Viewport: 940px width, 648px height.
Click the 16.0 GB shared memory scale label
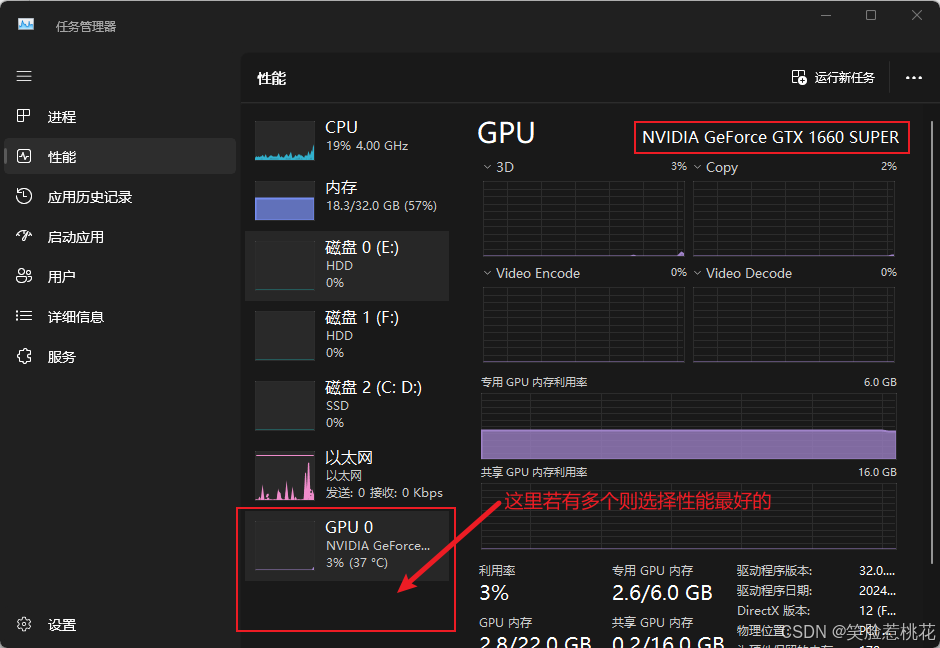[877, 472]
